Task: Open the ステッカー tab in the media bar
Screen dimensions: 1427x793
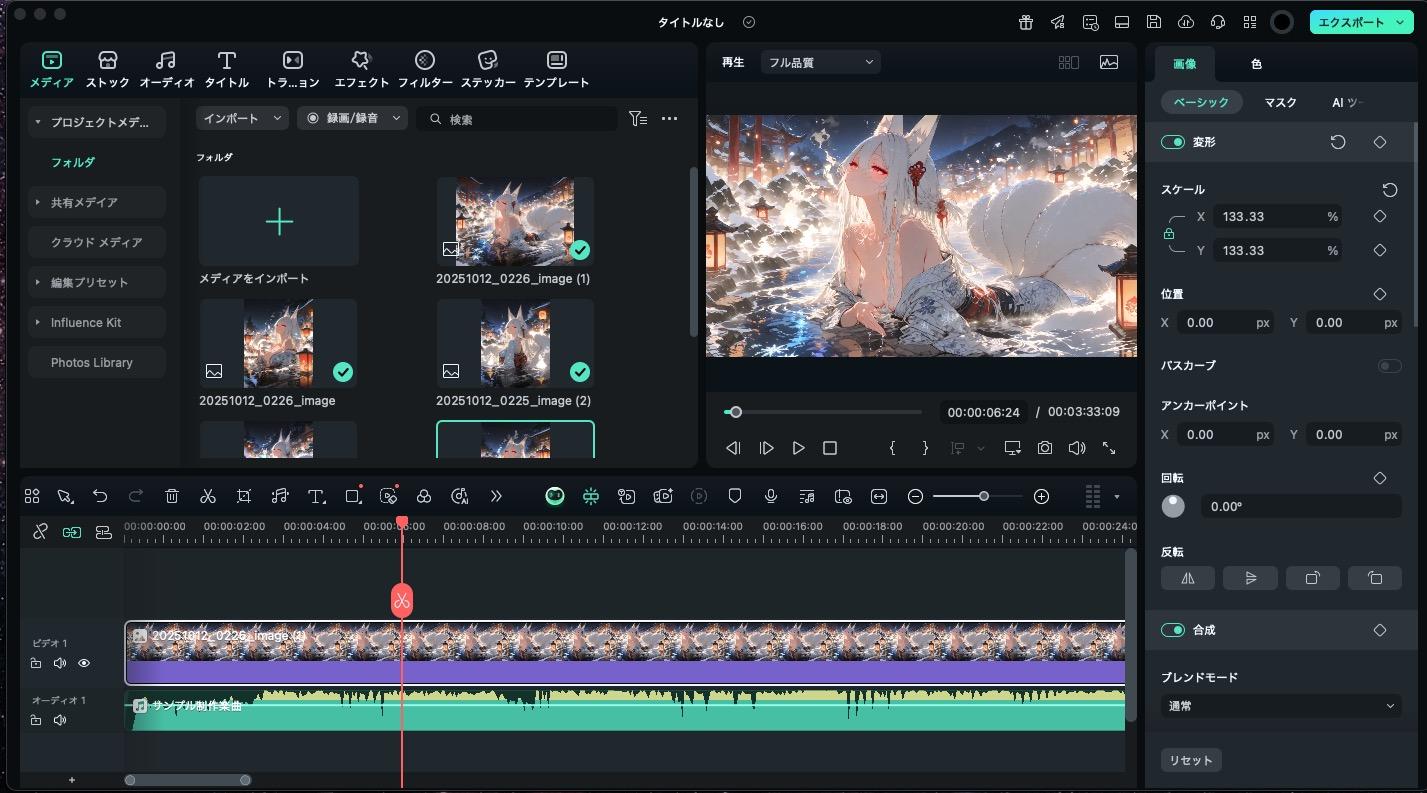Action: (x=488, y=68)
